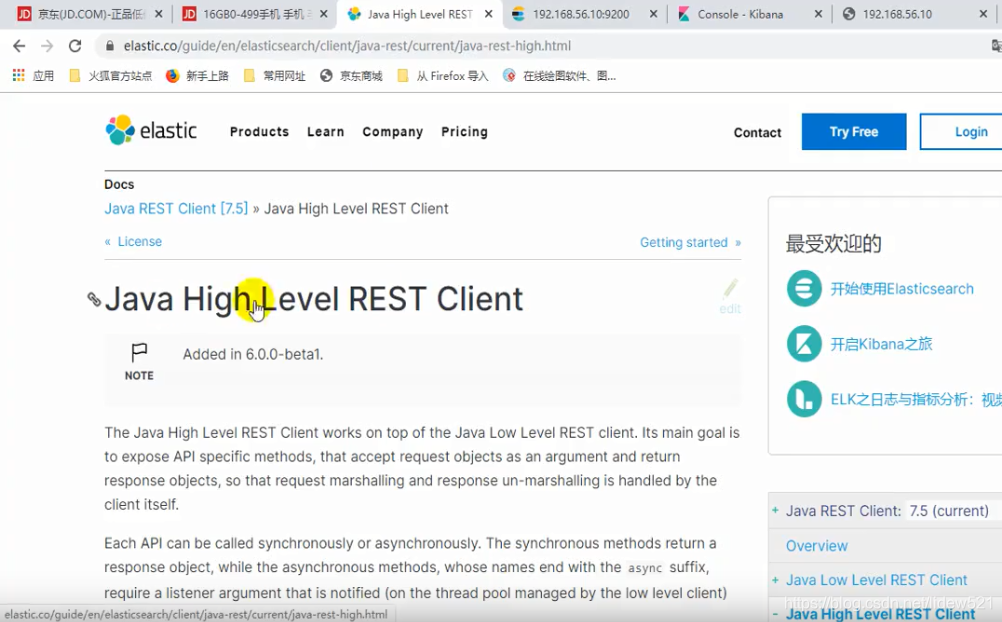
Task: Click the 最受欢迎的 heading
Action: pyautogui.click(x=833, y=244)
